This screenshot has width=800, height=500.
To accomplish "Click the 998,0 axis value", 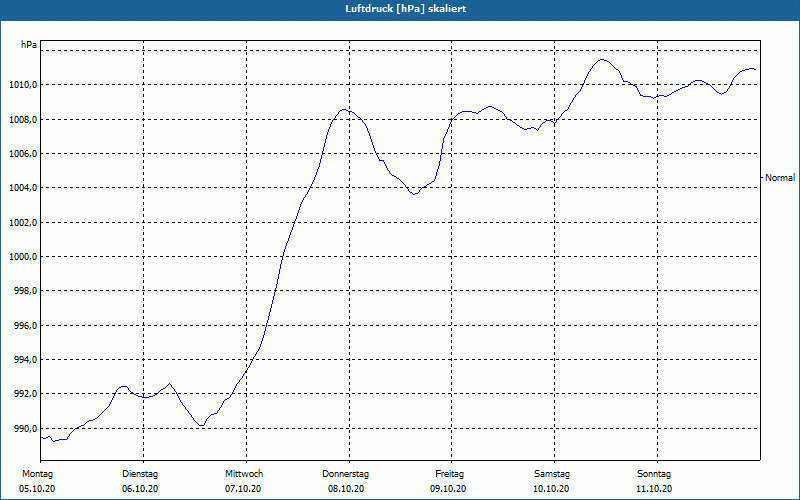I will 25,291.
